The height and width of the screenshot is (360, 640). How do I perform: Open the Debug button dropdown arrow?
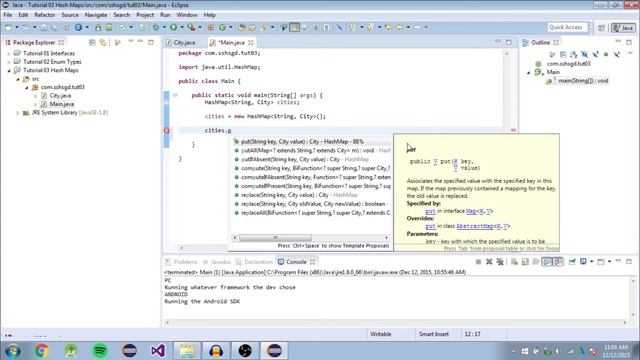tap(164, 27)
